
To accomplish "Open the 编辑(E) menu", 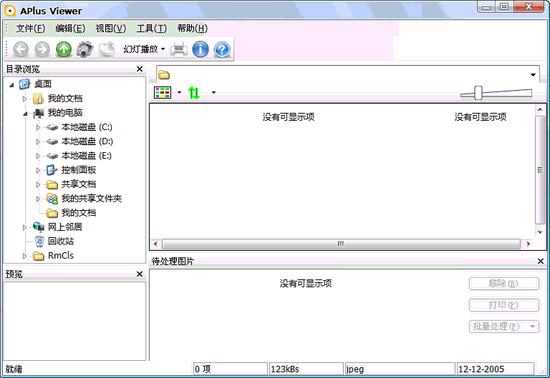I will click(70, 28).
